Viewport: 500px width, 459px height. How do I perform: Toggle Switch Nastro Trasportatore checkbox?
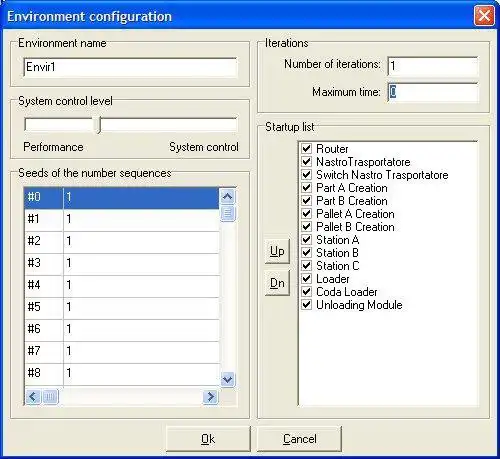(306, 174)
